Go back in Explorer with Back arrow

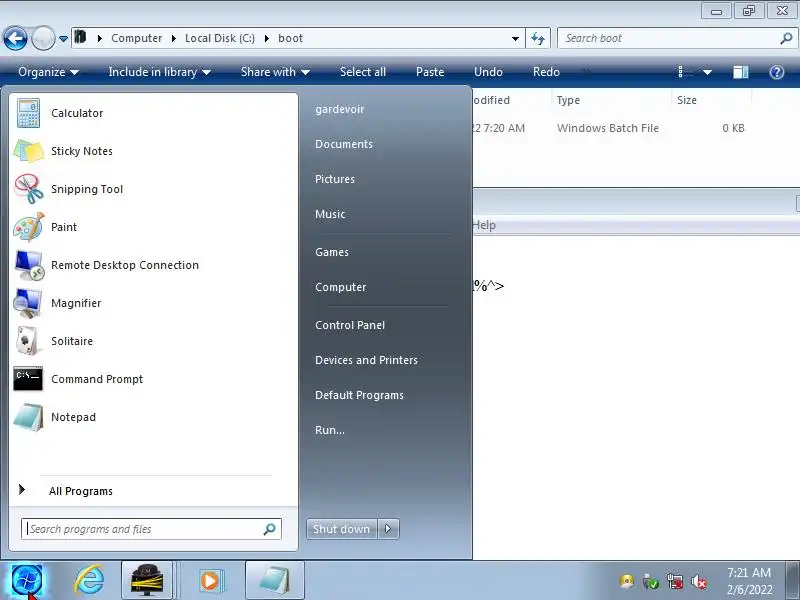[x=15, y=38]
